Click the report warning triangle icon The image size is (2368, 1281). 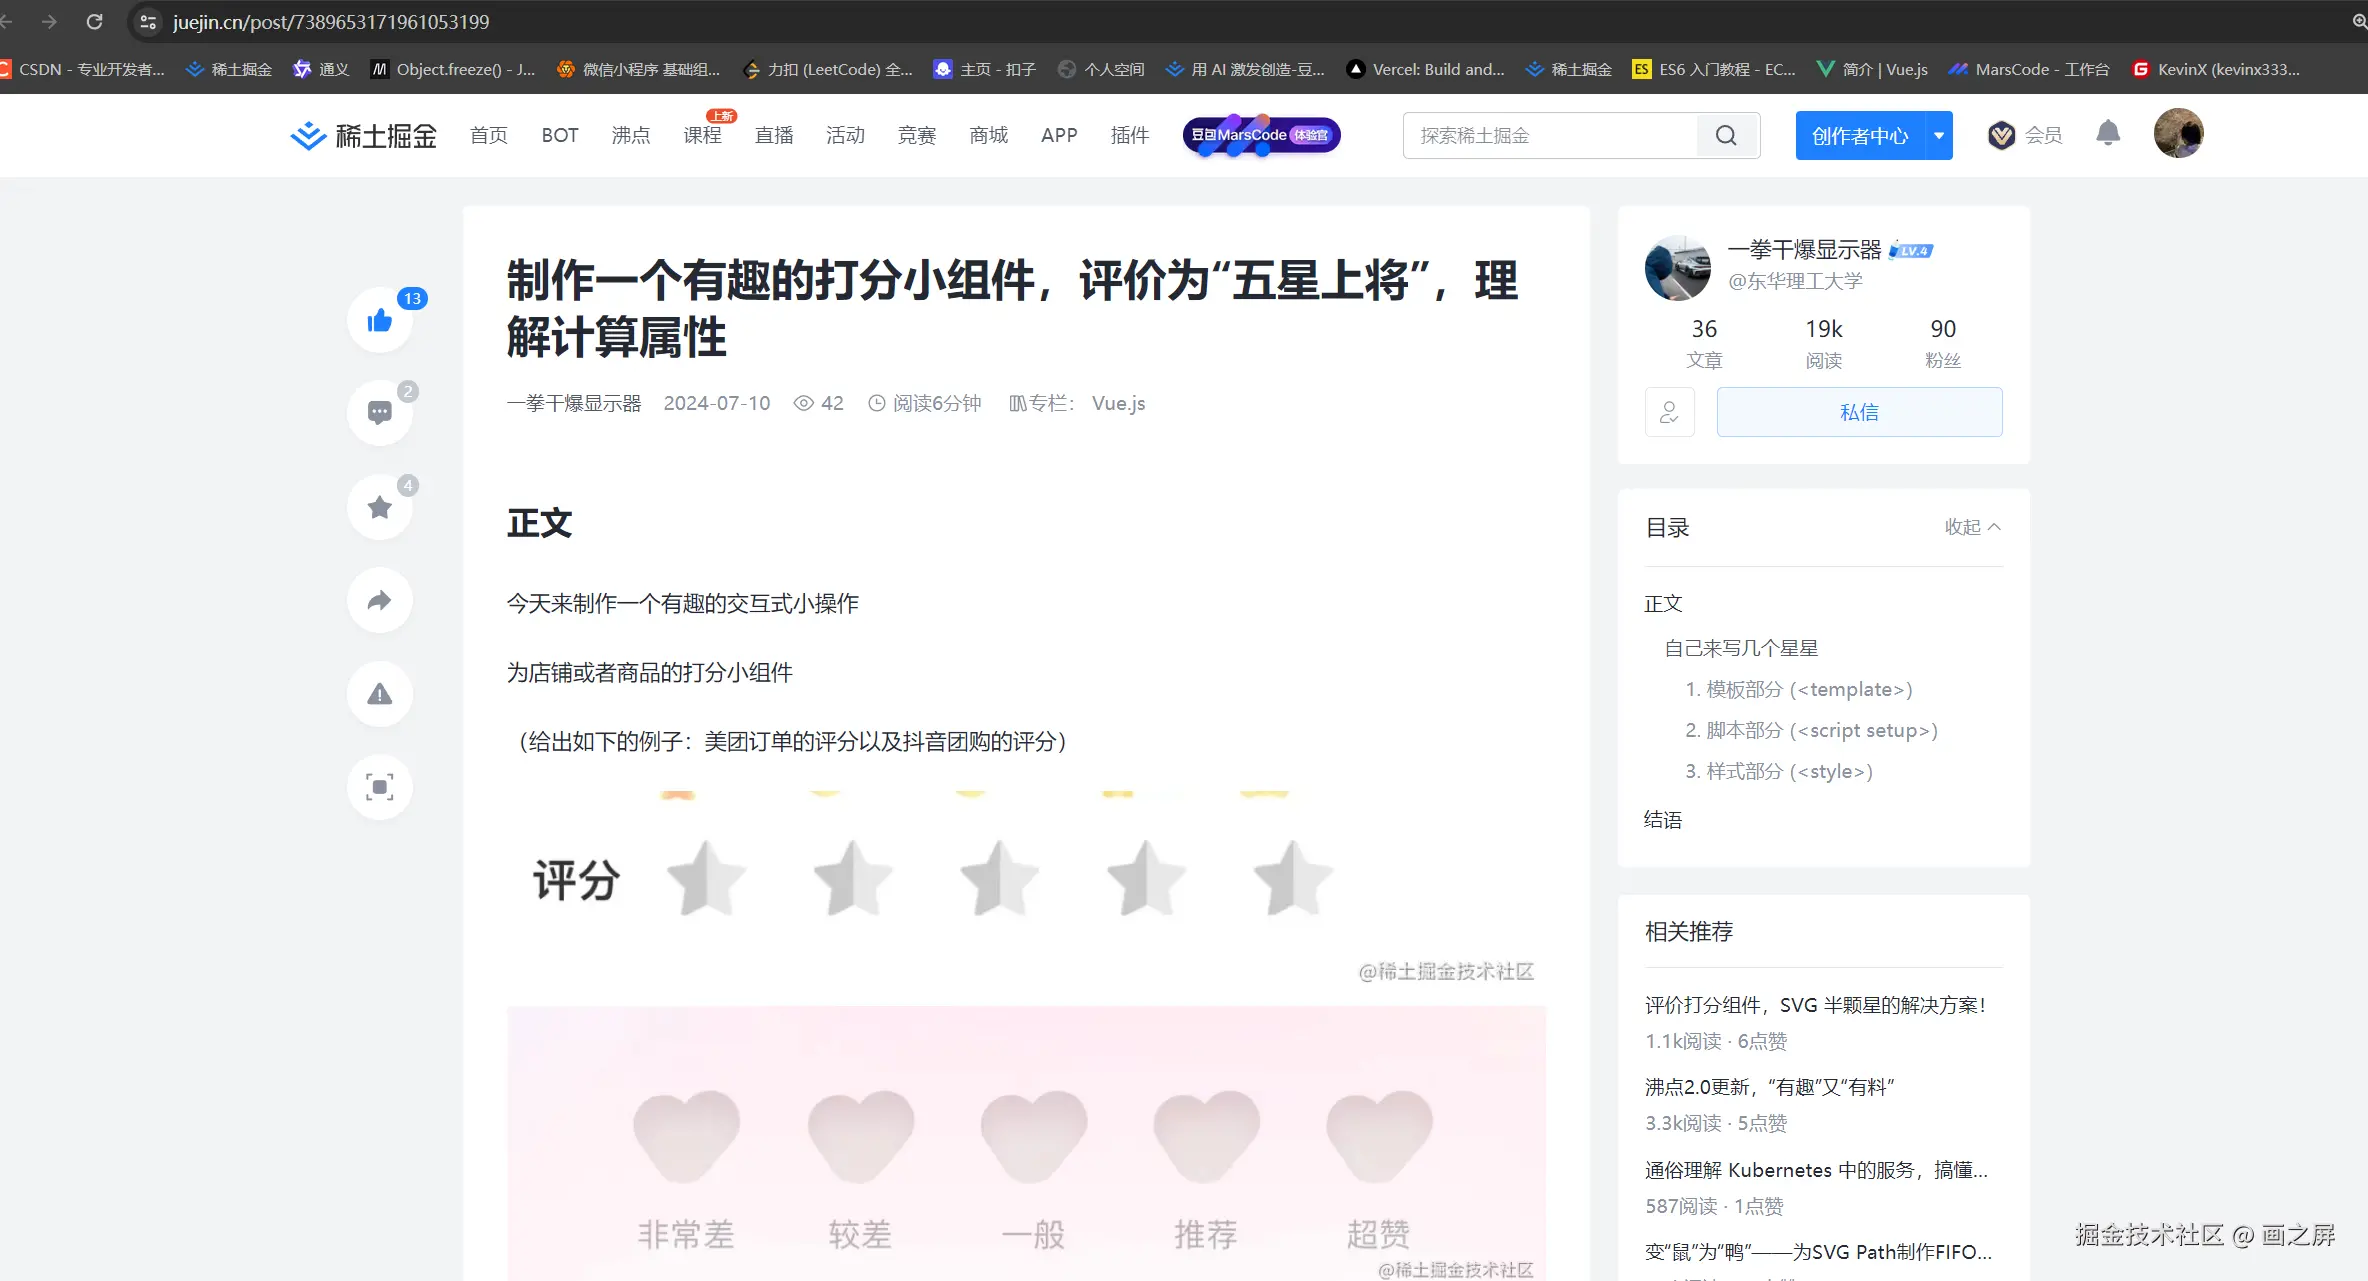380,694
